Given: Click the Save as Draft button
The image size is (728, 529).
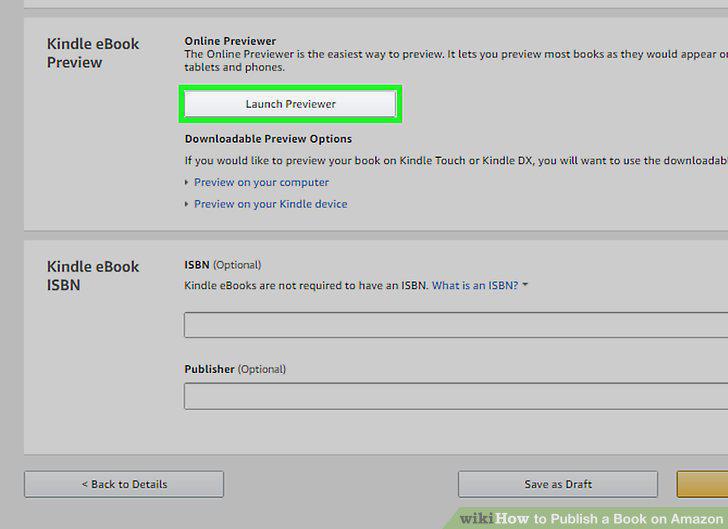Looking at the screenshot, I should pyautogui.click(x=558, y=484).
